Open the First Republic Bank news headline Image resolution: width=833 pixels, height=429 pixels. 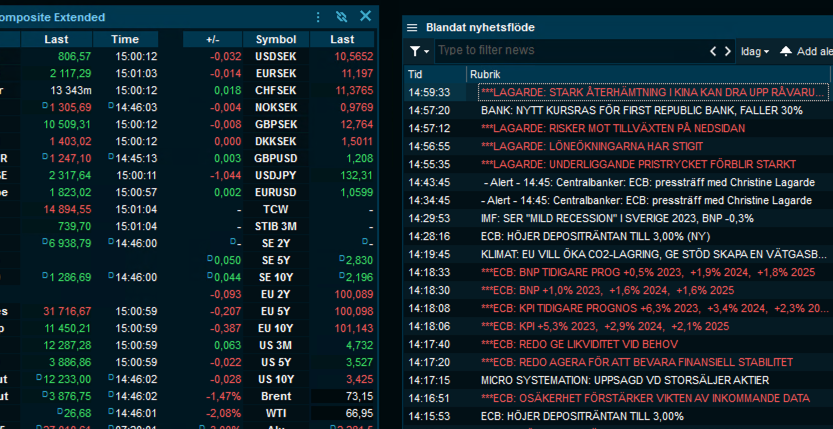tap(641, 110)
